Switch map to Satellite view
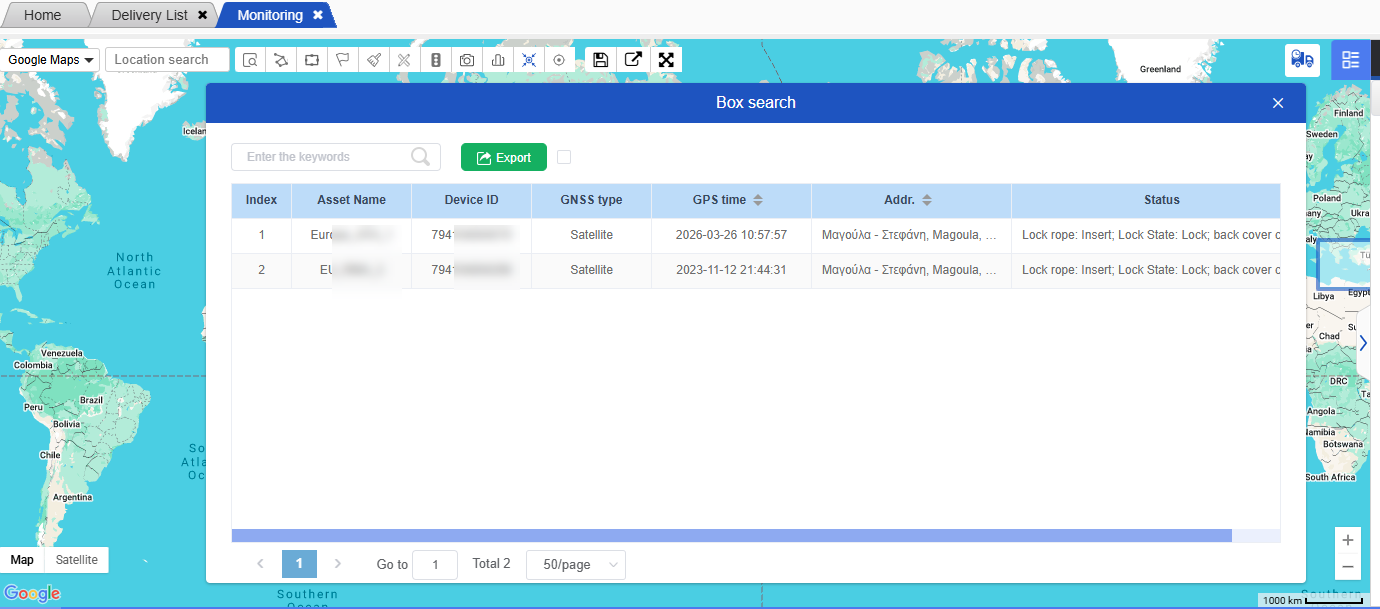This screenshot has height=609, width=1380. pos(77,560)
